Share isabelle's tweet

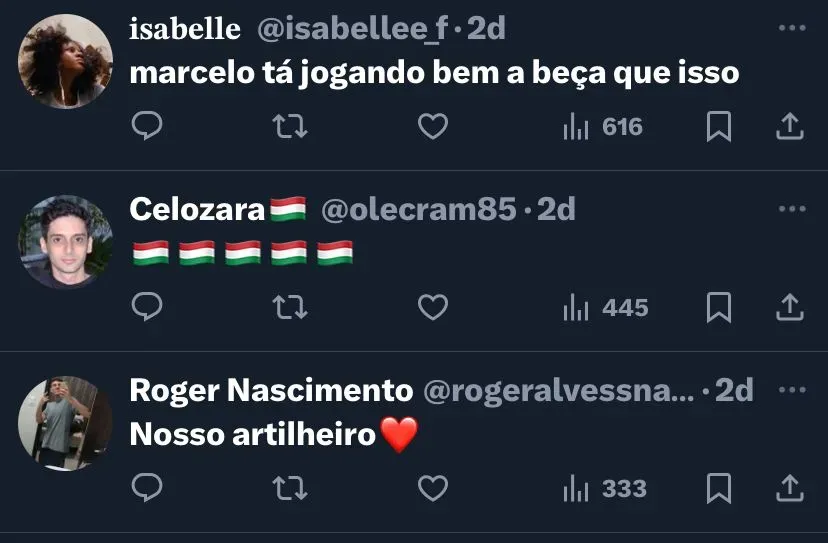[x=789, y=126]
